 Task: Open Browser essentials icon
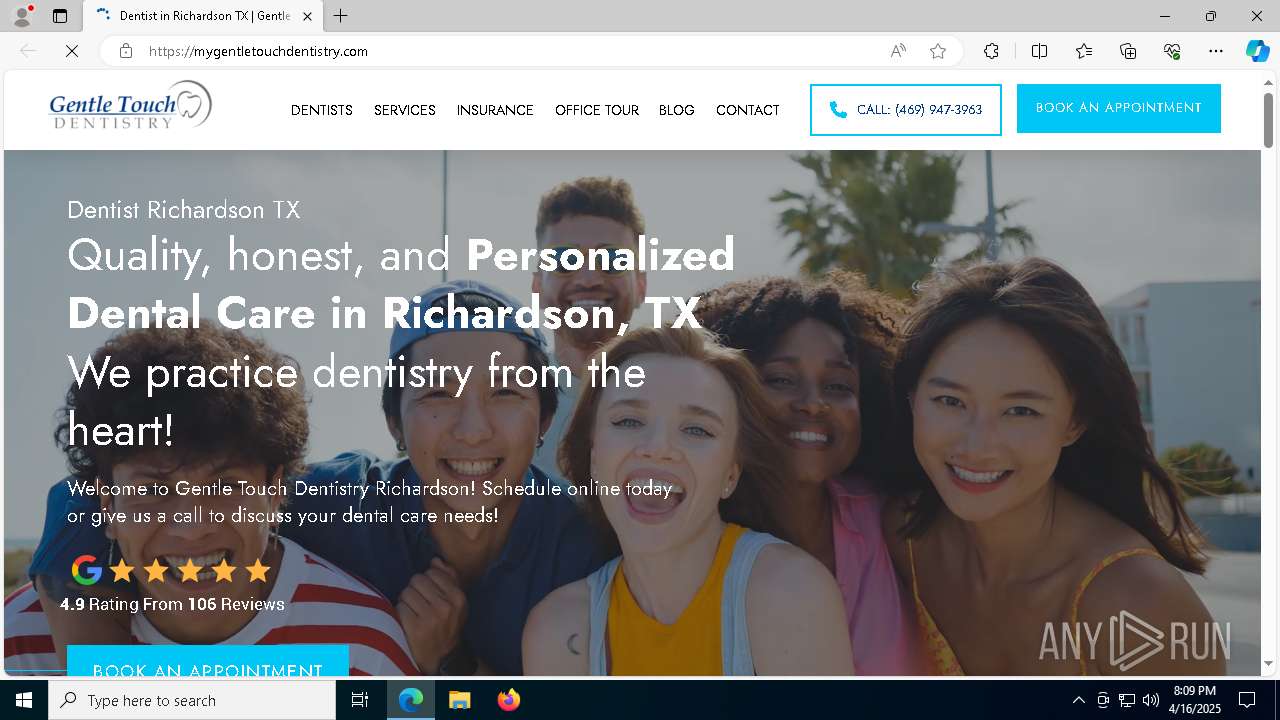tap(1172, 51)
